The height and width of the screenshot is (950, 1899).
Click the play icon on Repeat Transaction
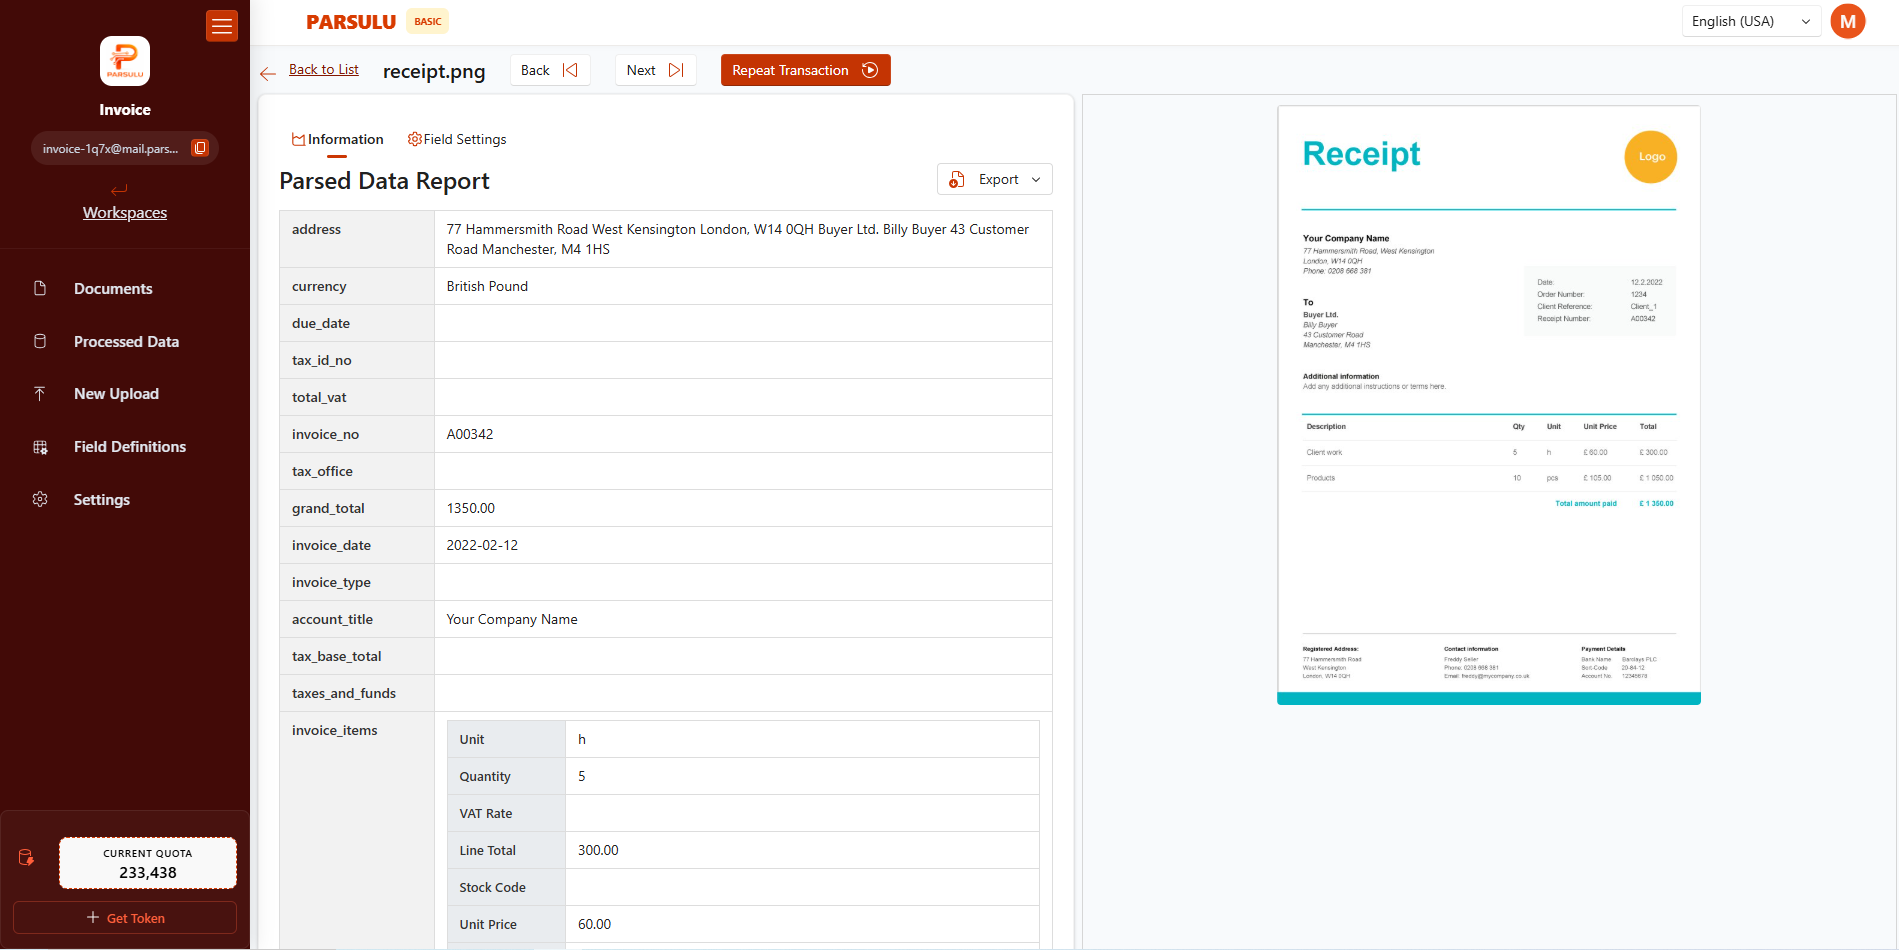tap(870, 70)
